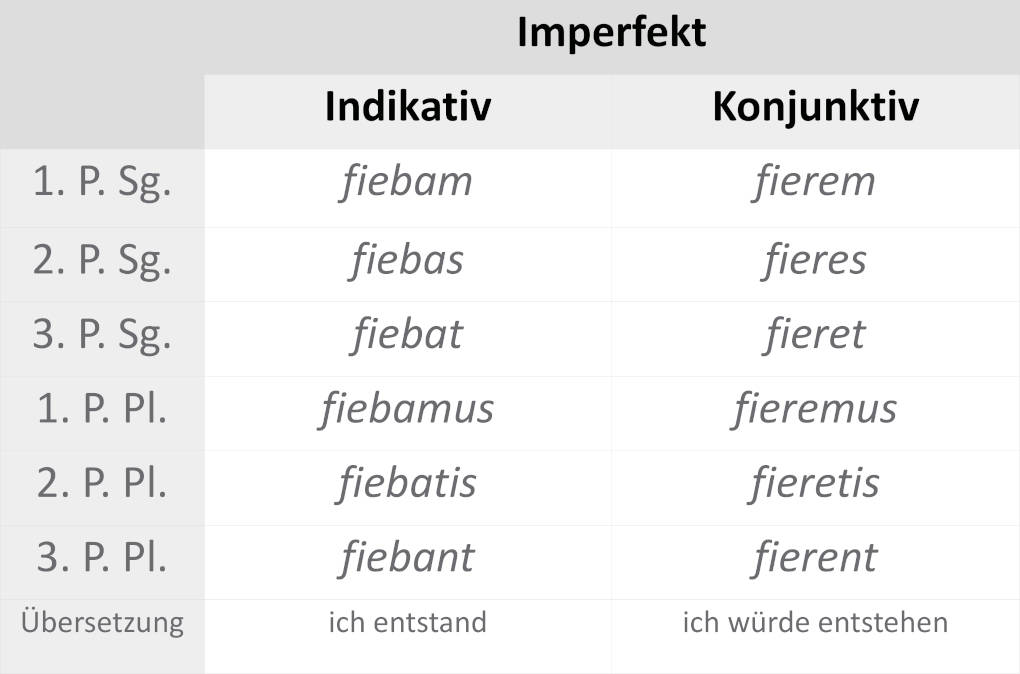Select the Konjunktiv column header

(x=815, y=107)
